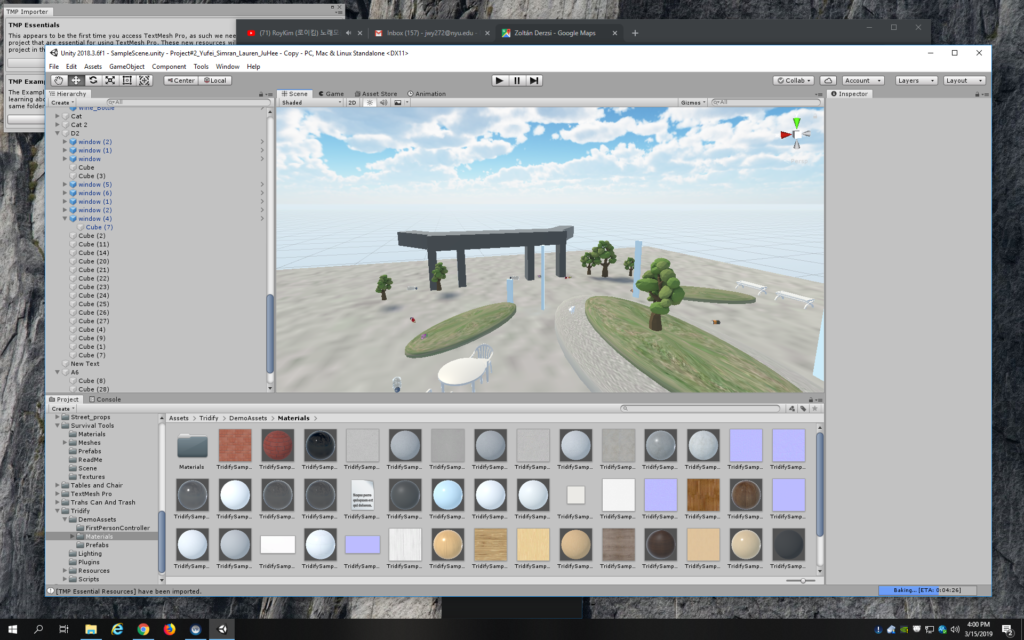Select New Text object in Hierarchy
1024x640 pixels.
click(x=85, y=364)
